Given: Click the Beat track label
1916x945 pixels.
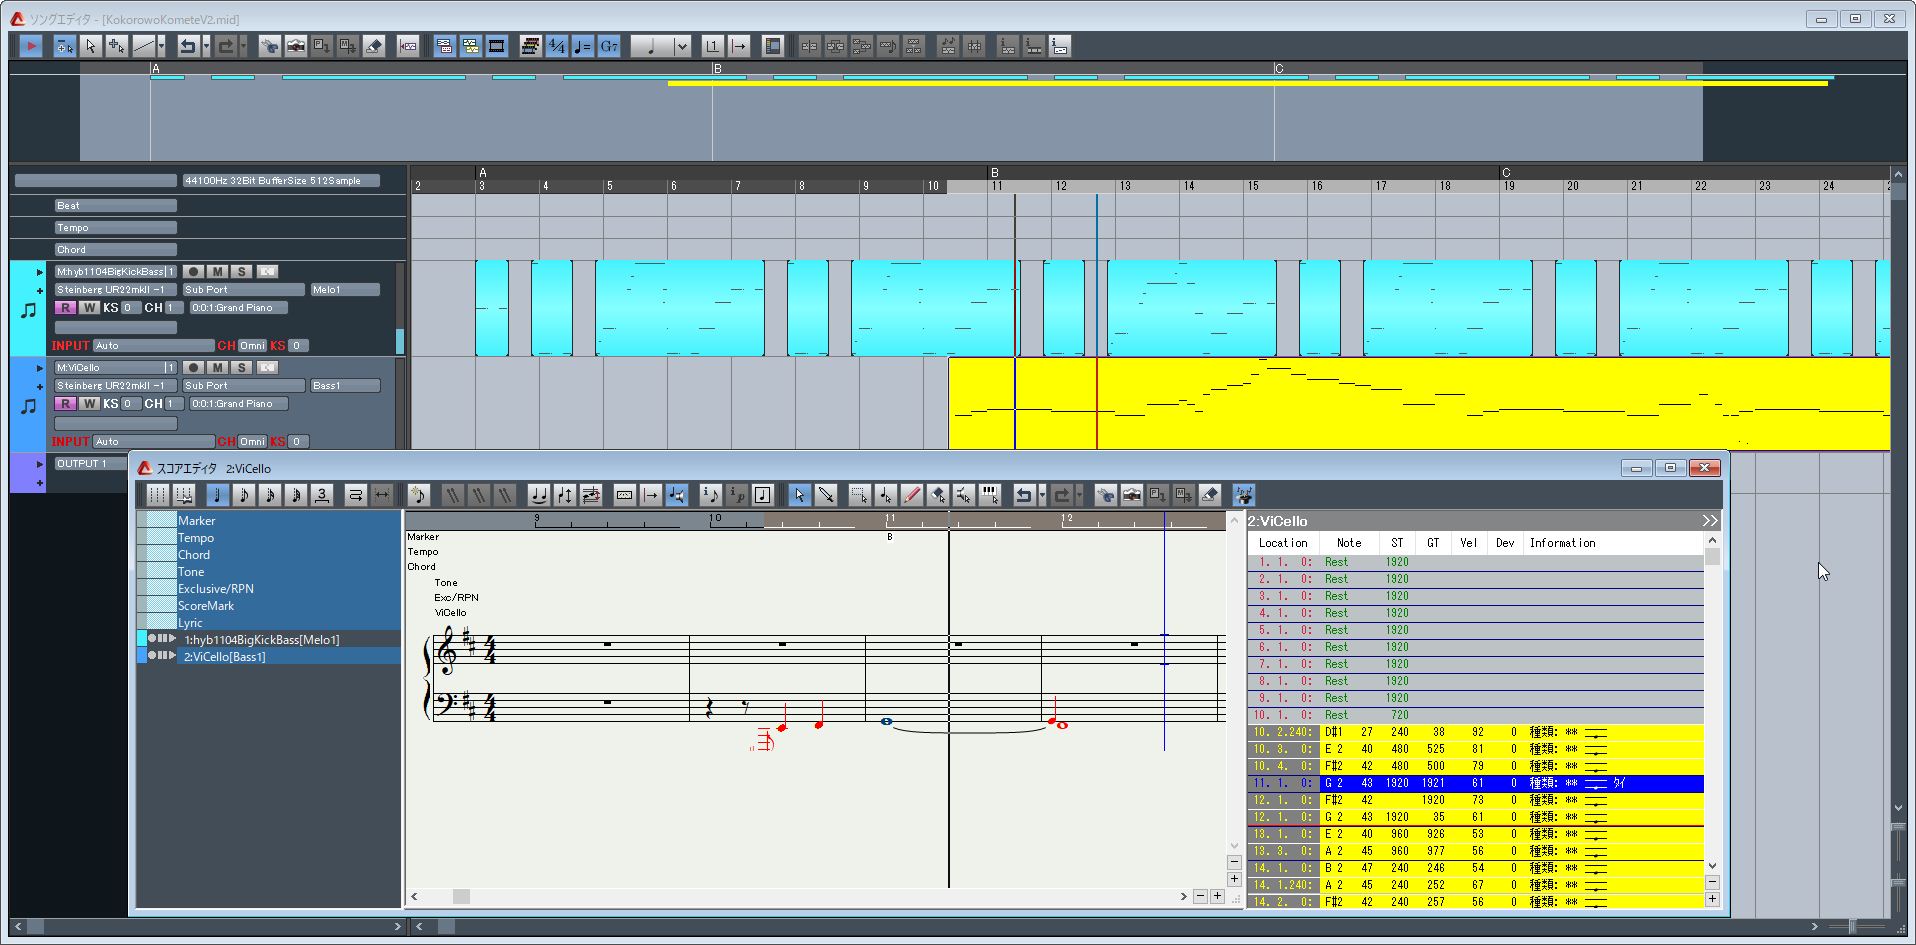Looking at the screenshot, I should pos(115,206).
